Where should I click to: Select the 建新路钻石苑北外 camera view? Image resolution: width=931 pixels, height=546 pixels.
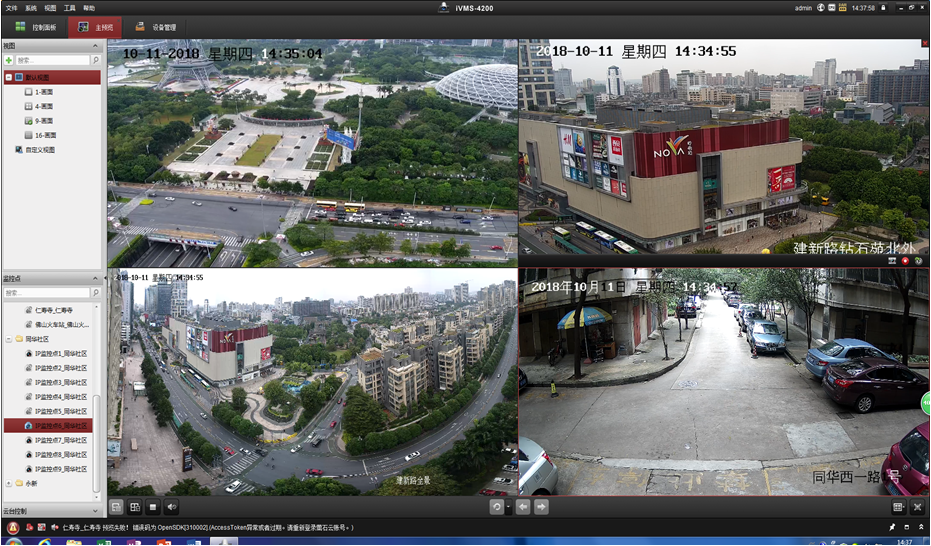pos(724,147)
